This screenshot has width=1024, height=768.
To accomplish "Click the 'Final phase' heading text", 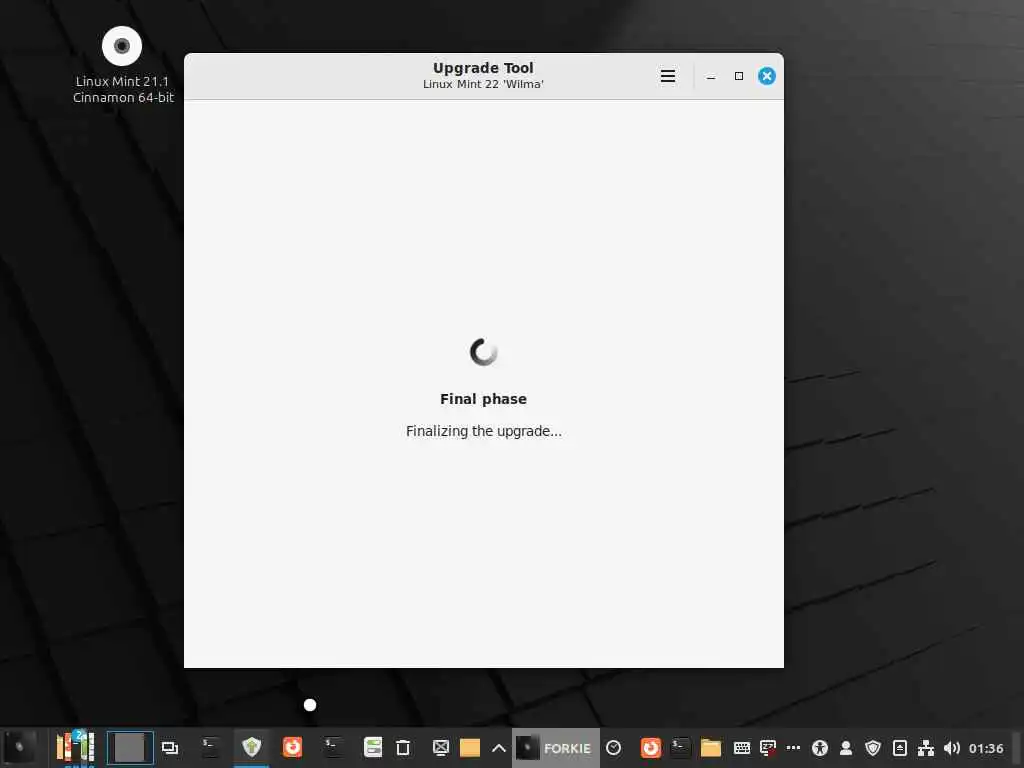I will [483, 399].
